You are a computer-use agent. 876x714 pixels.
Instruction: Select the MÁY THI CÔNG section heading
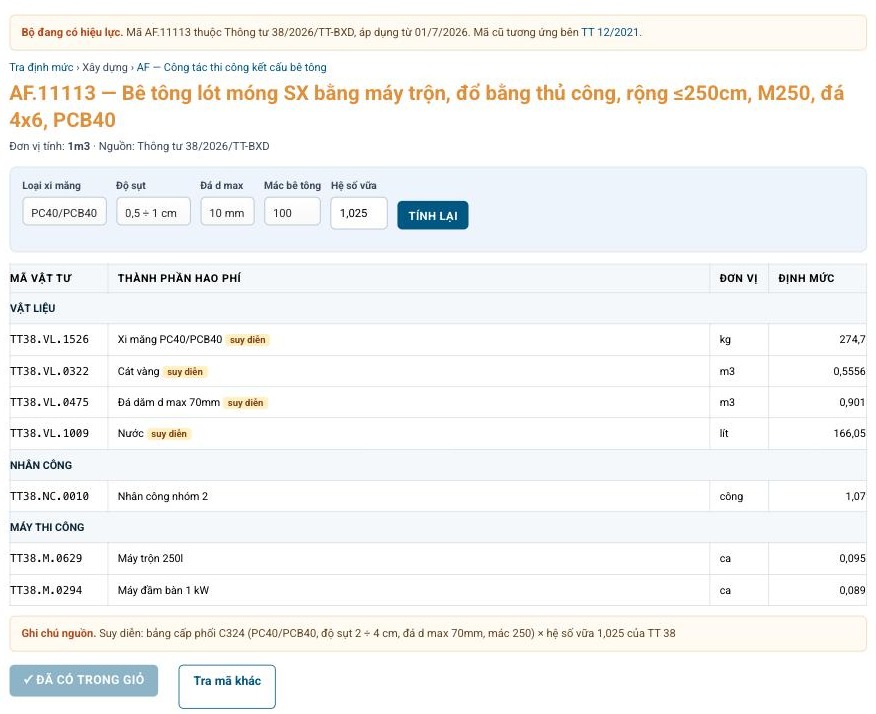click(47, 527)
